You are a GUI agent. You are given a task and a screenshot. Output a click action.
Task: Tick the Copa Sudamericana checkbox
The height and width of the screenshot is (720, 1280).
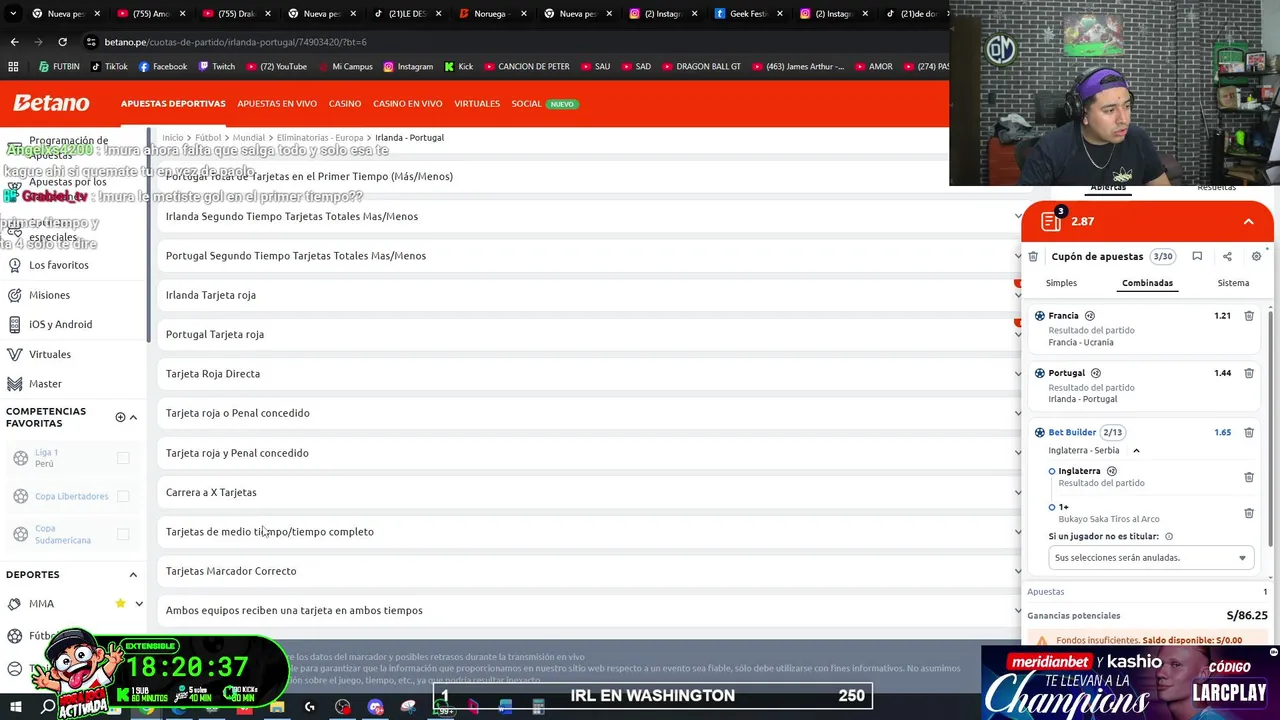[x=123, y=534]
